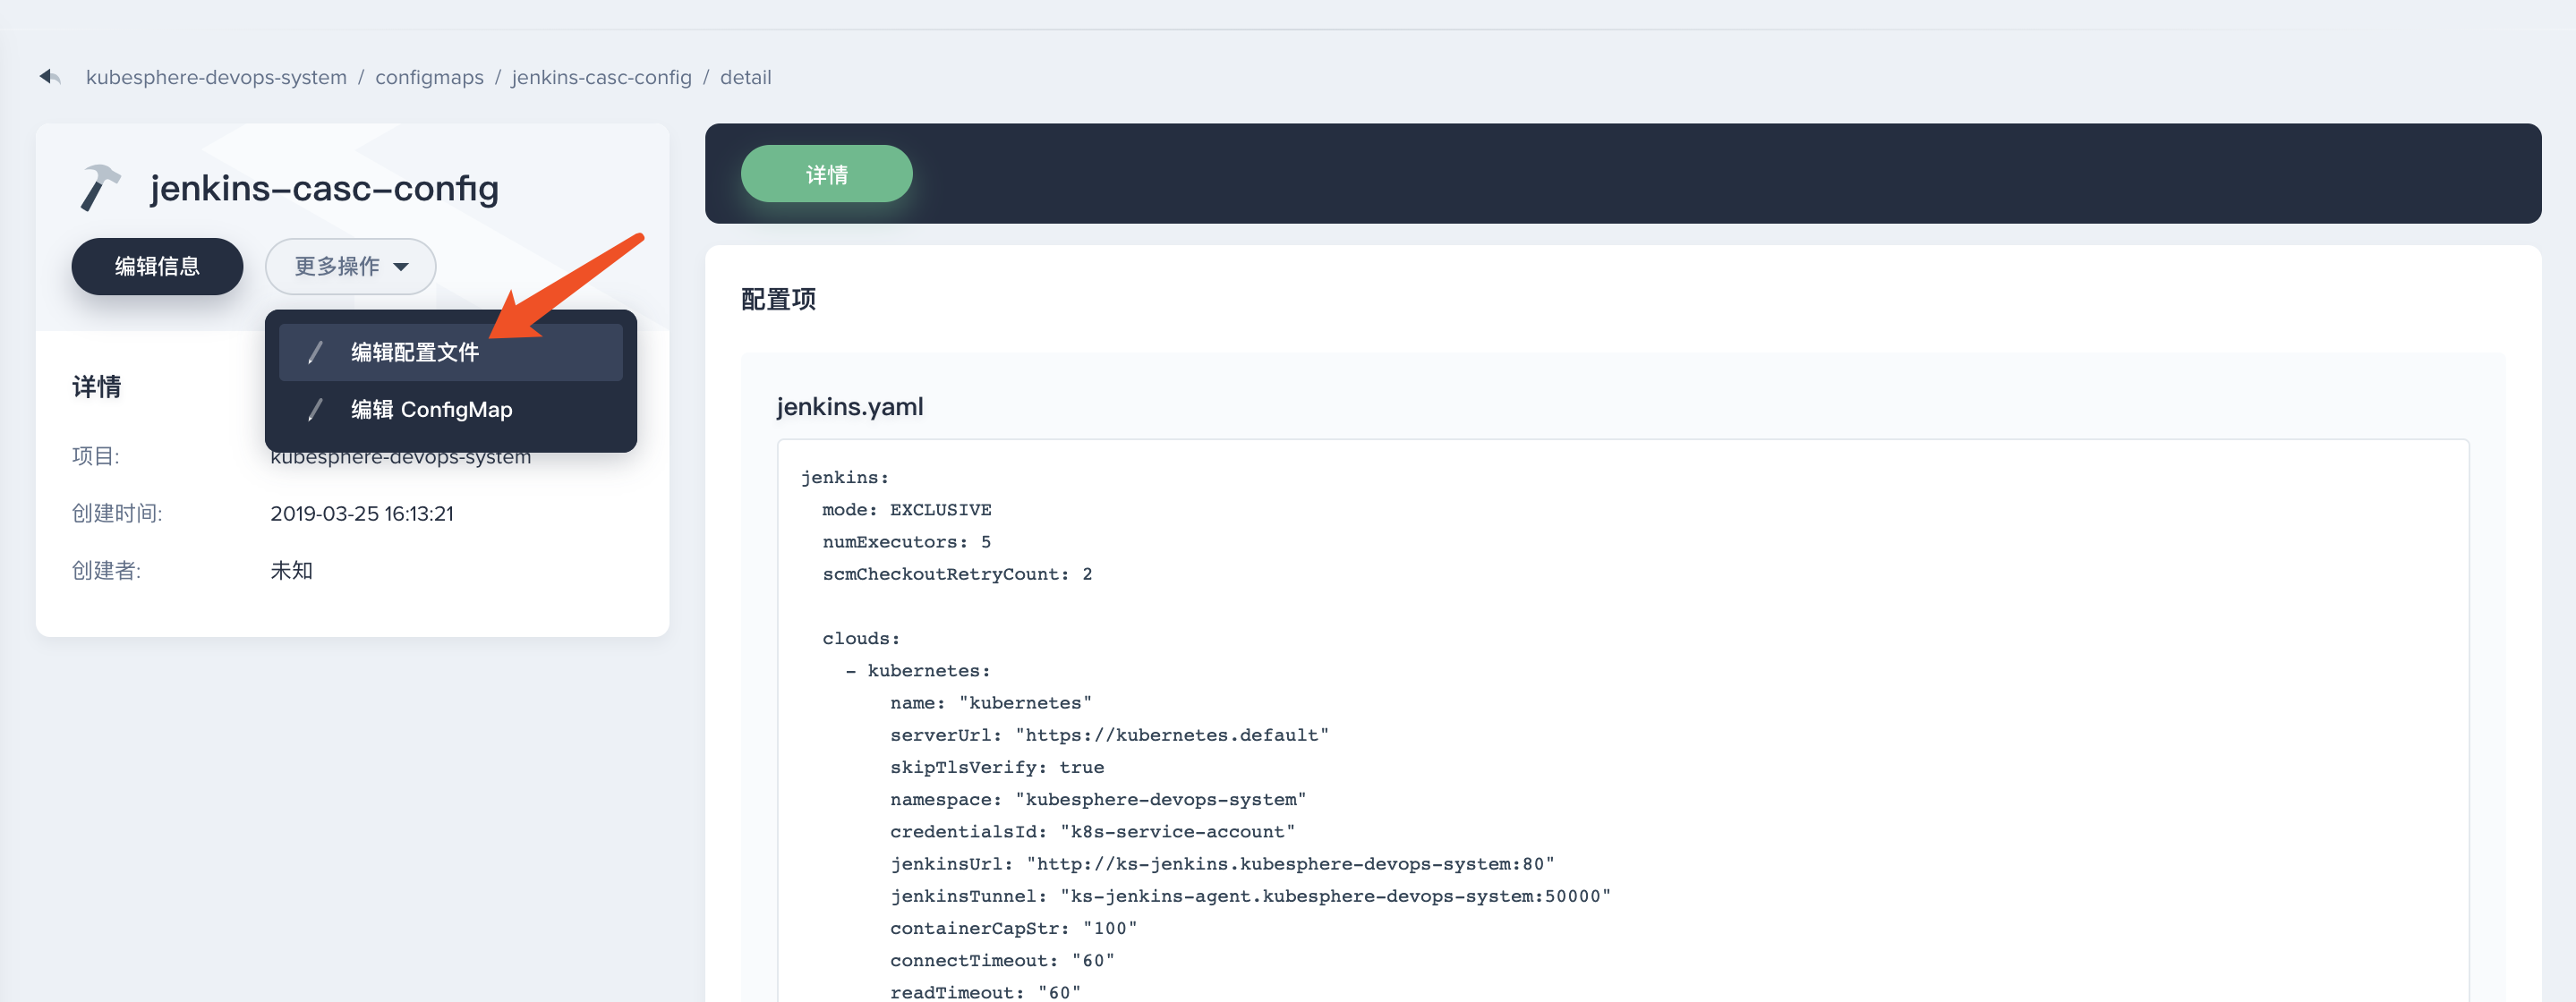This screenshot has width=2576, height=1002.
Task: Select 编辑配置文件 from the menu
Action: [x=414, y=352]
